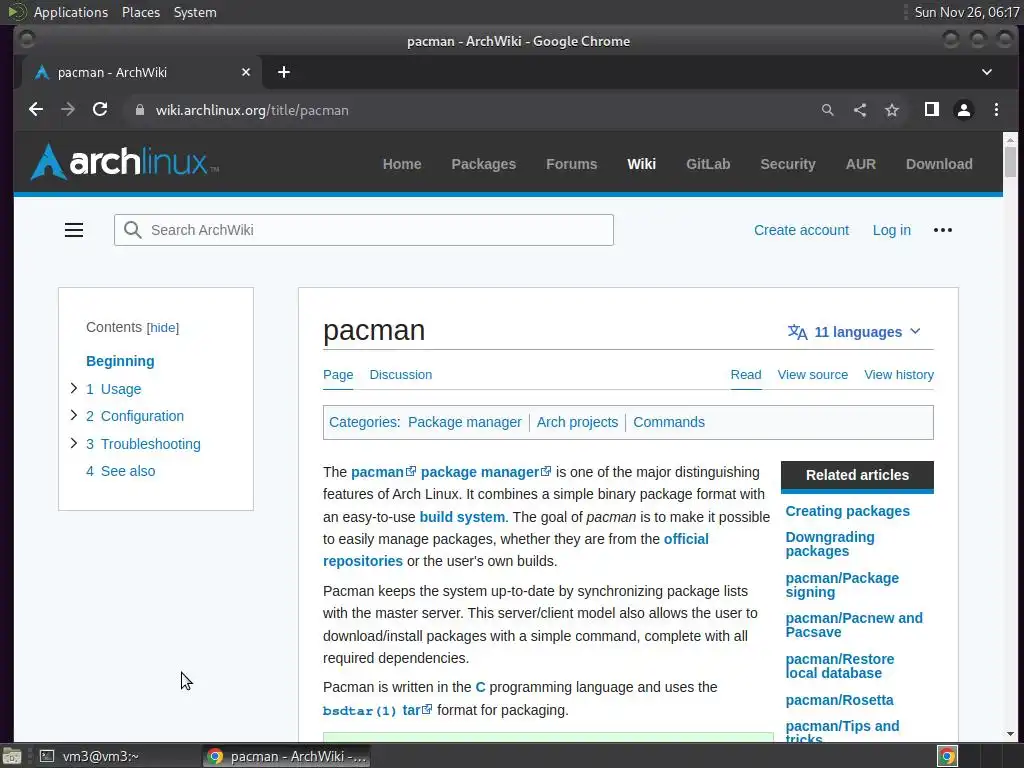
Task: Expand the Troubleshooting contents section
Action: [74, 443]
